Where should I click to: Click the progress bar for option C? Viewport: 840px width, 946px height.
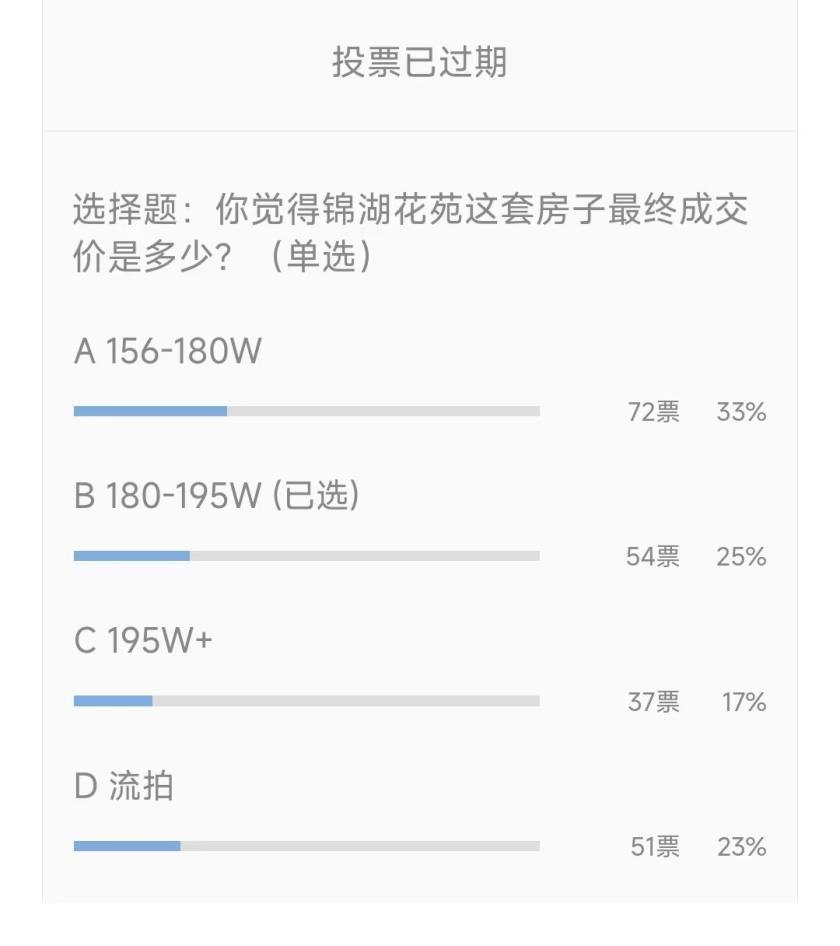coord(307,701)
